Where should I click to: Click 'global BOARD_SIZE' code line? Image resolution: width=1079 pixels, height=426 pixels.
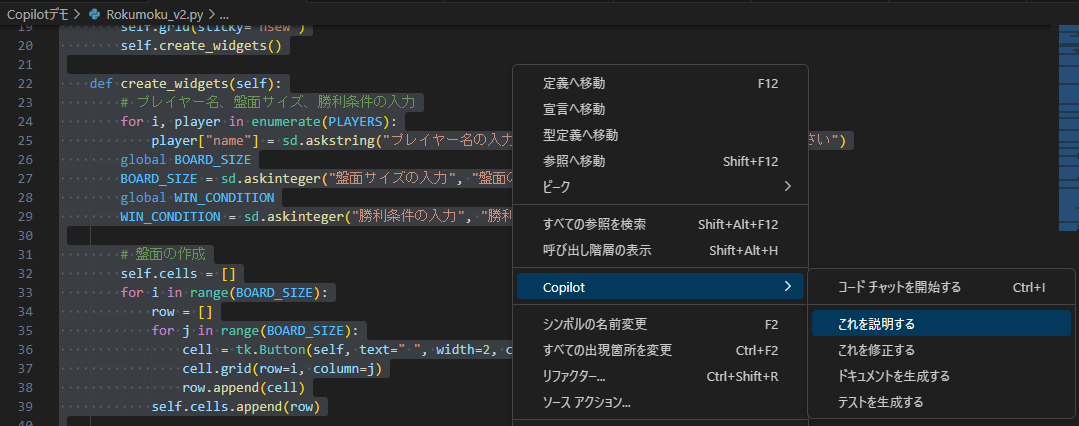click(186, 160)
